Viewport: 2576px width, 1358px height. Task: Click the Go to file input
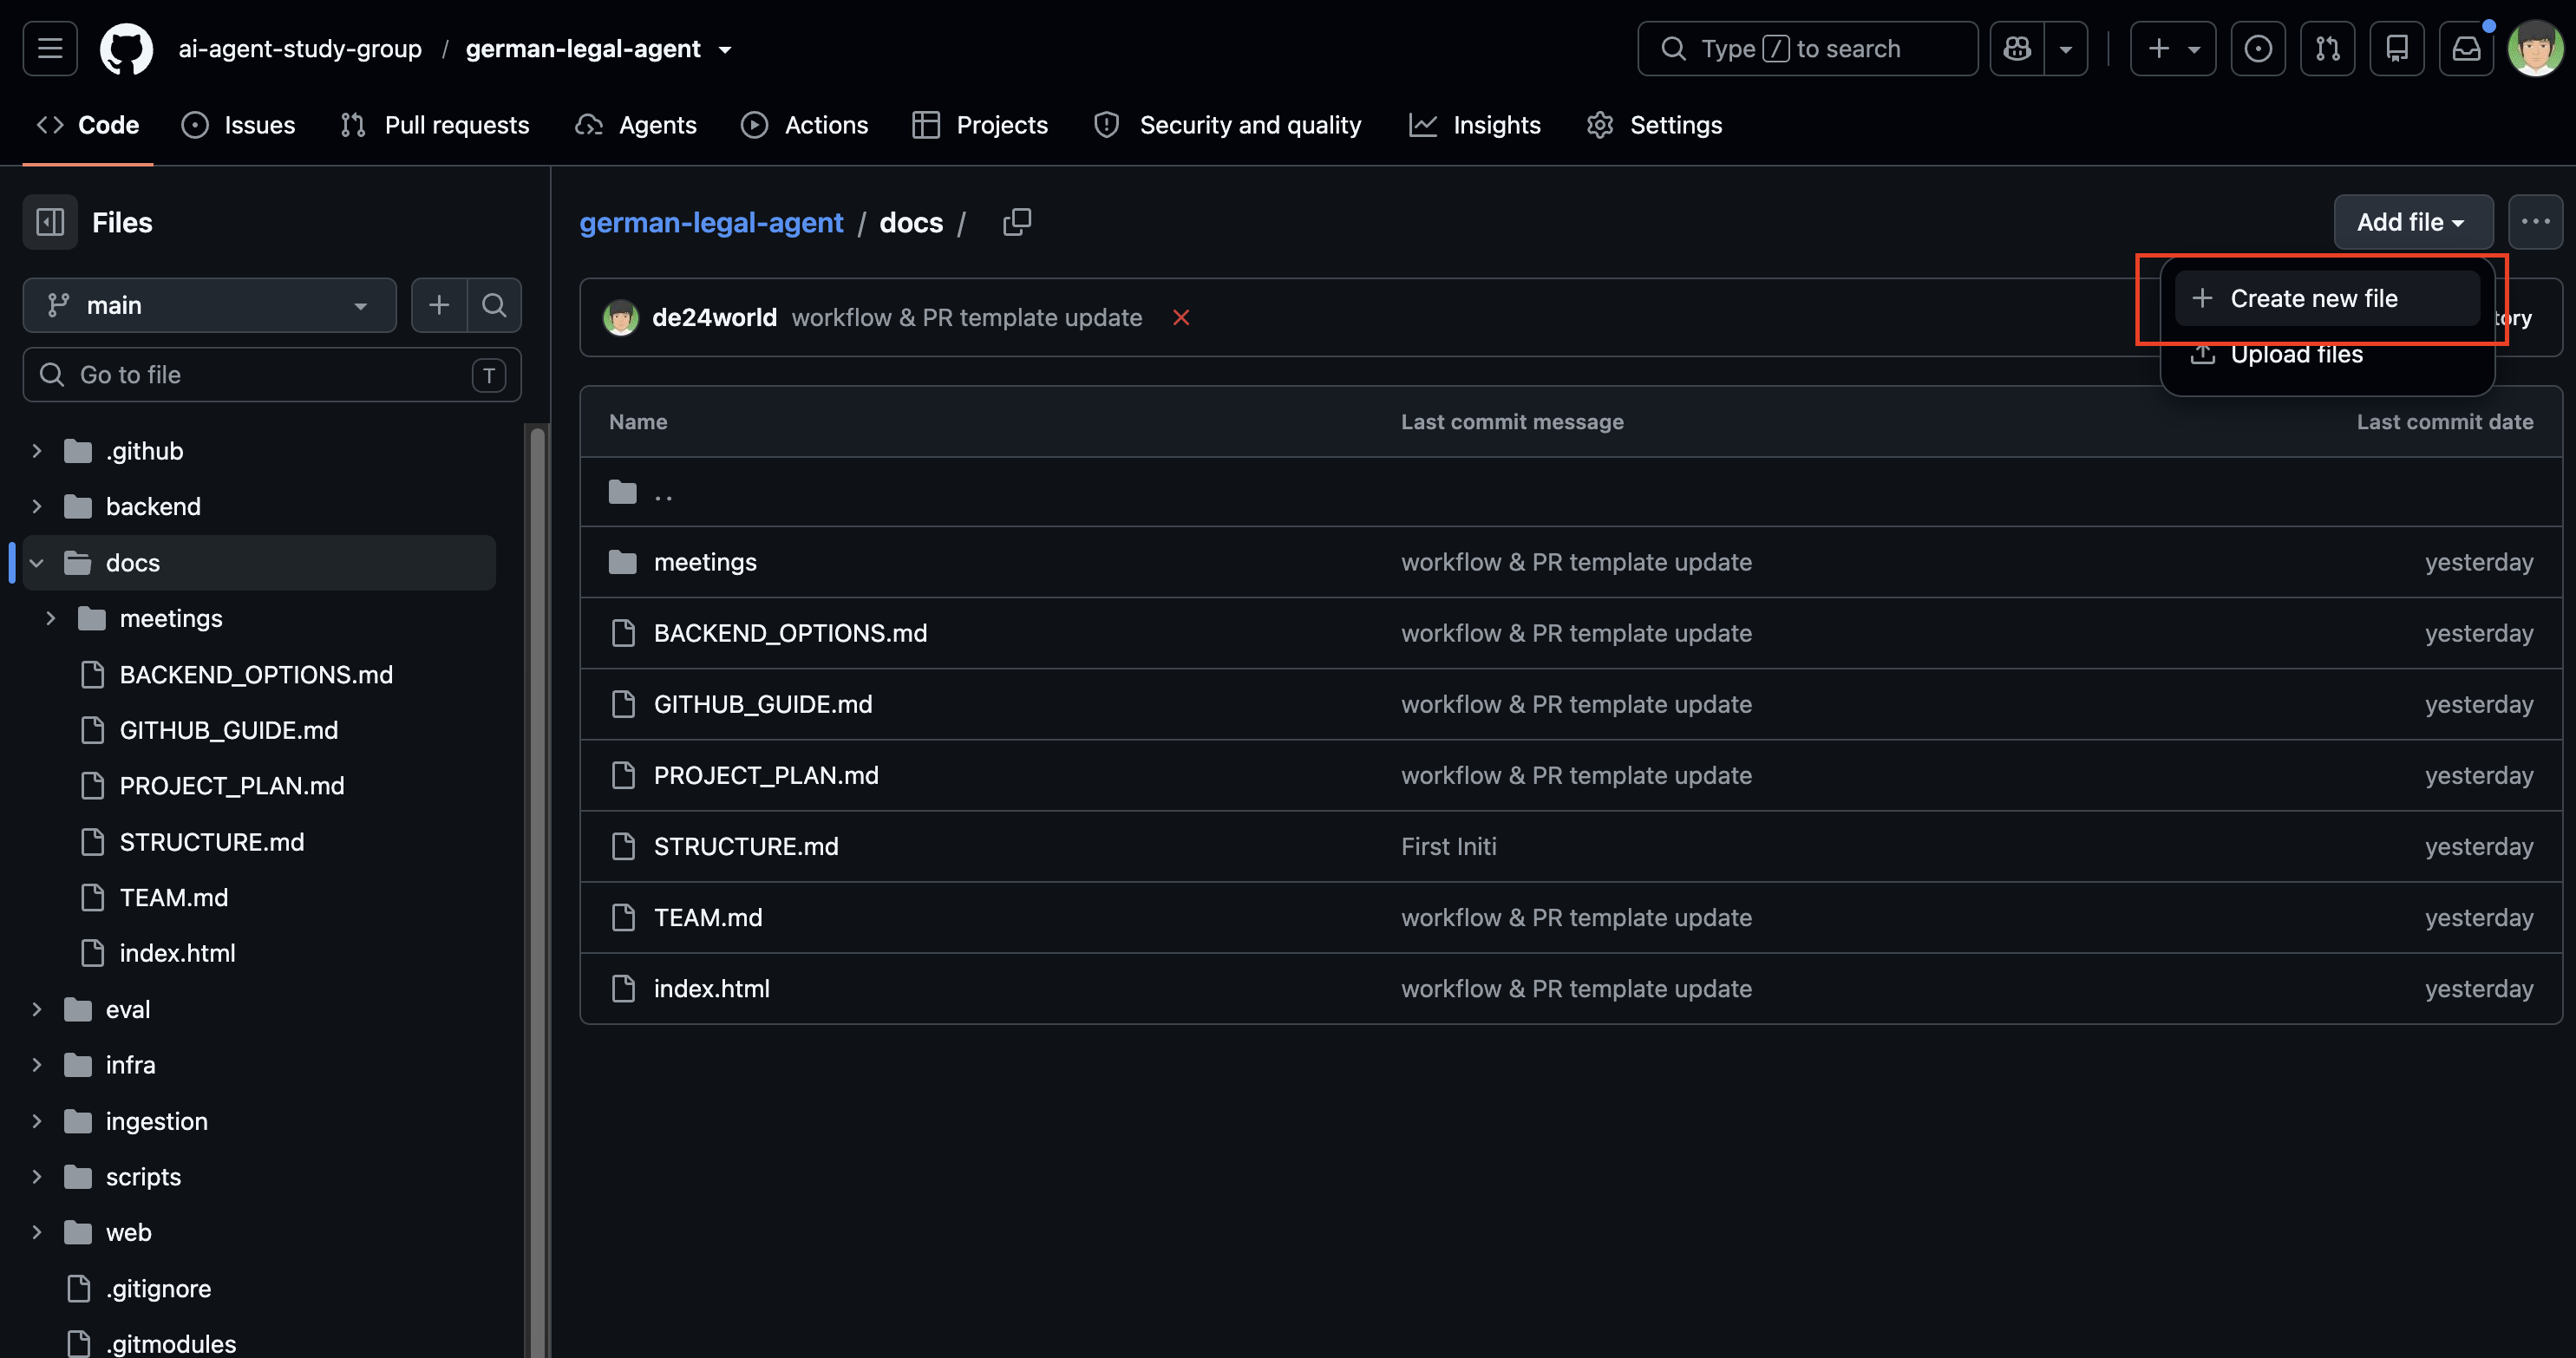tap(272, 375)
